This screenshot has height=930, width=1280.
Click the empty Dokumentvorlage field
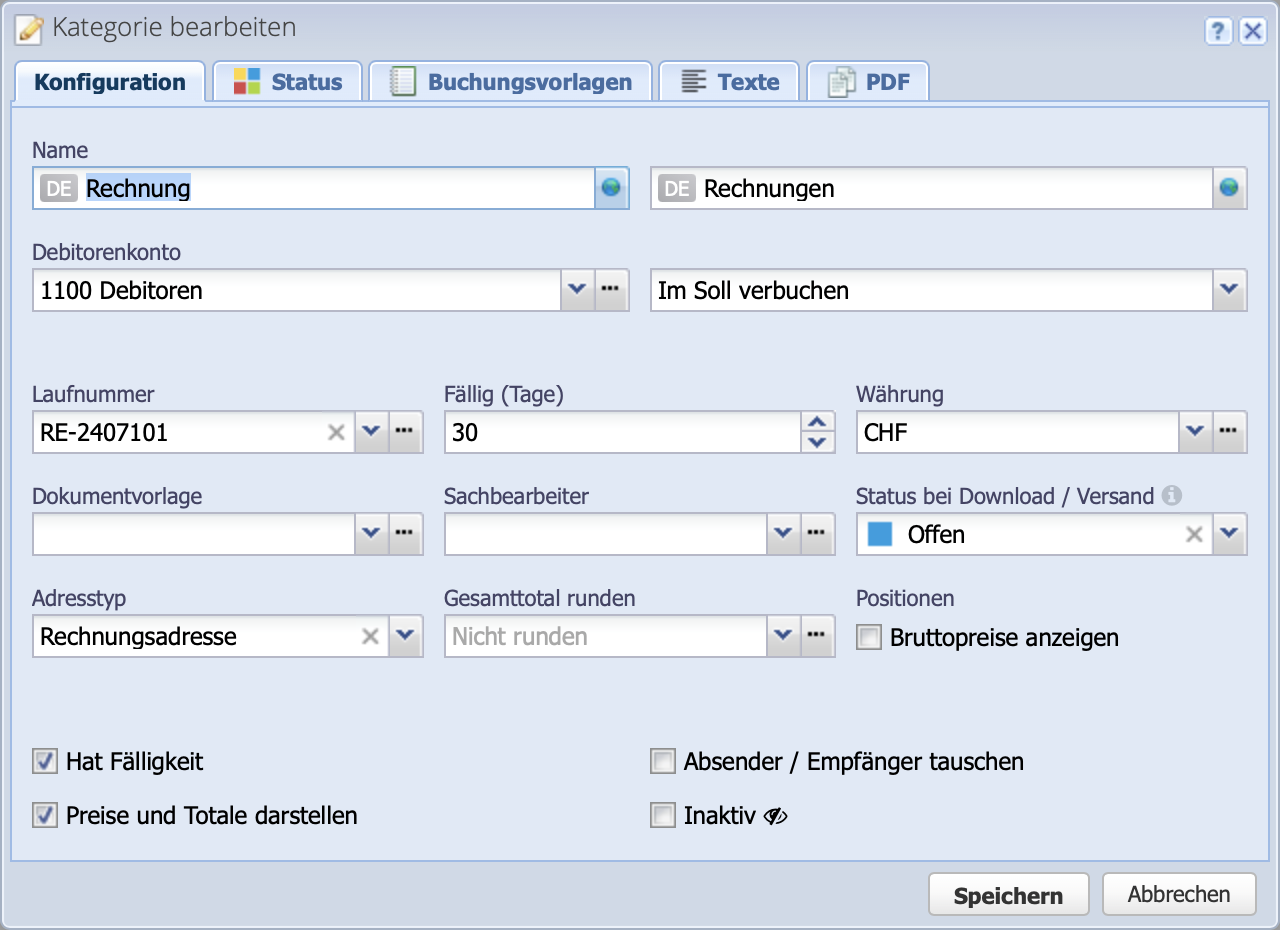[194, 534]
